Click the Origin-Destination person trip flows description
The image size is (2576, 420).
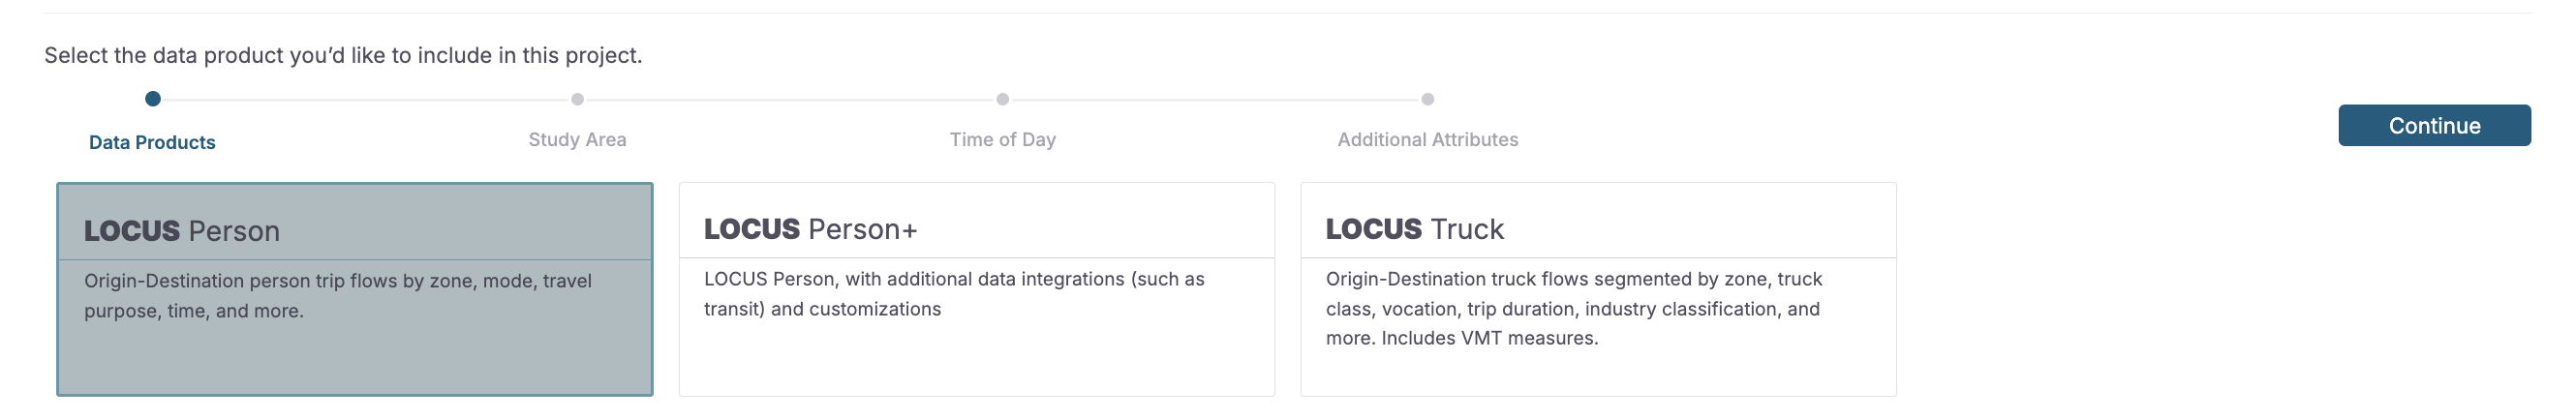[x=338, y=296]
